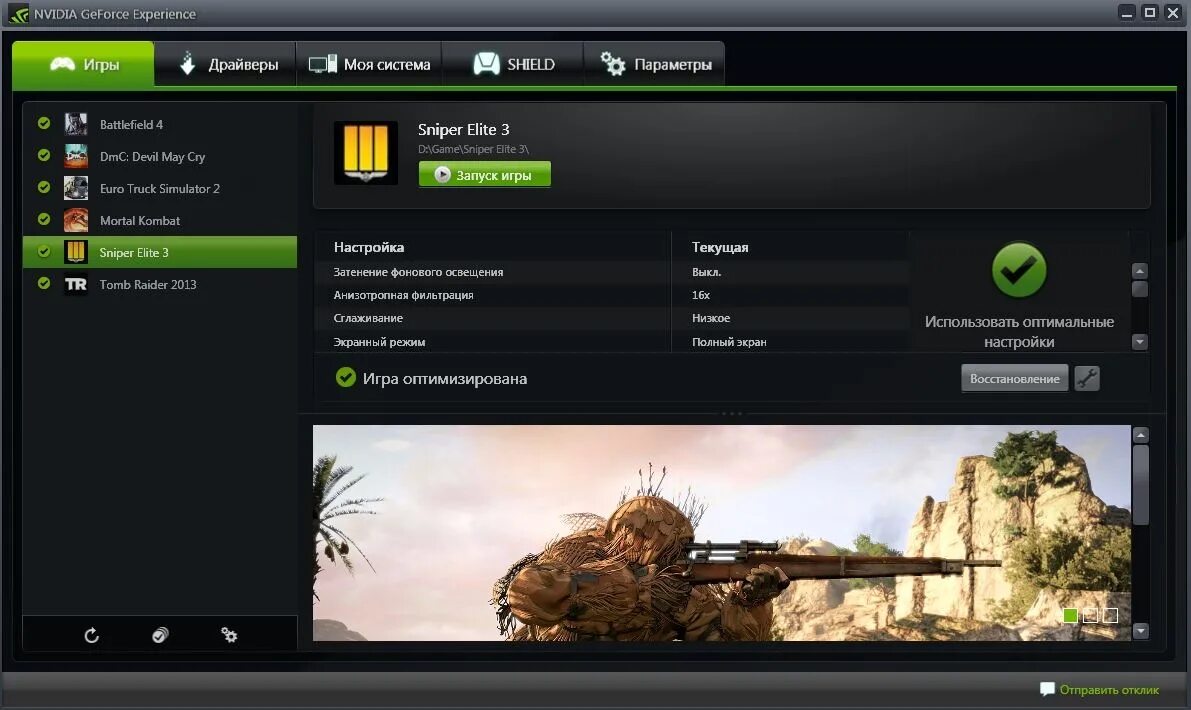This screenshot has width=1191, height=710.
Task: Click the Настройка column header
Action: point(369,247)
